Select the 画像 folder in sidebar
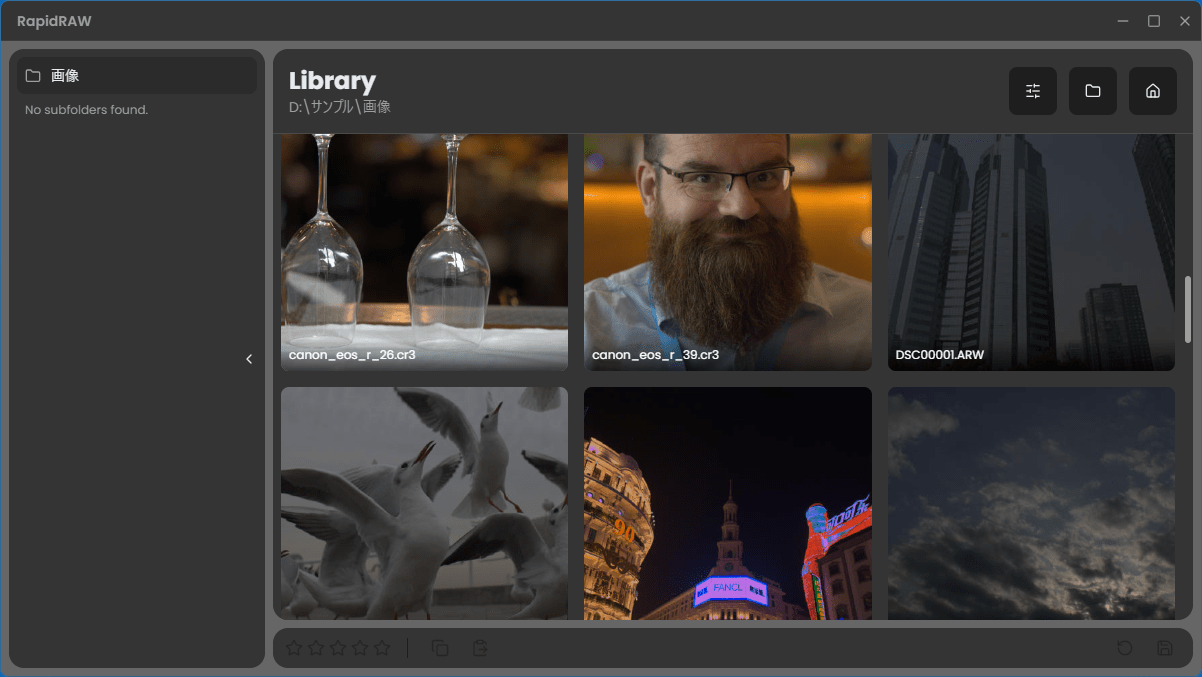Image resolution: width=1202 pixels, height=677 pixels. point(137,76)
